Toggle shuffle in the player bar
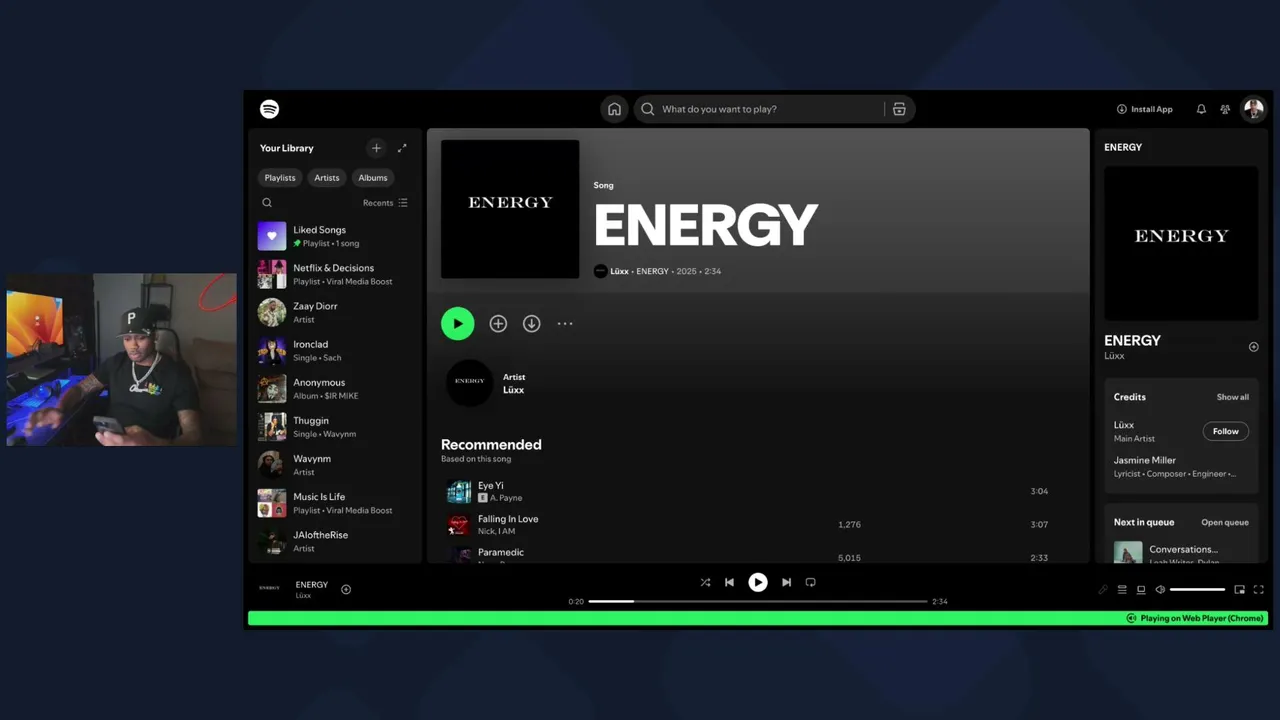The image size is (1280, 720). coord(705,582)
